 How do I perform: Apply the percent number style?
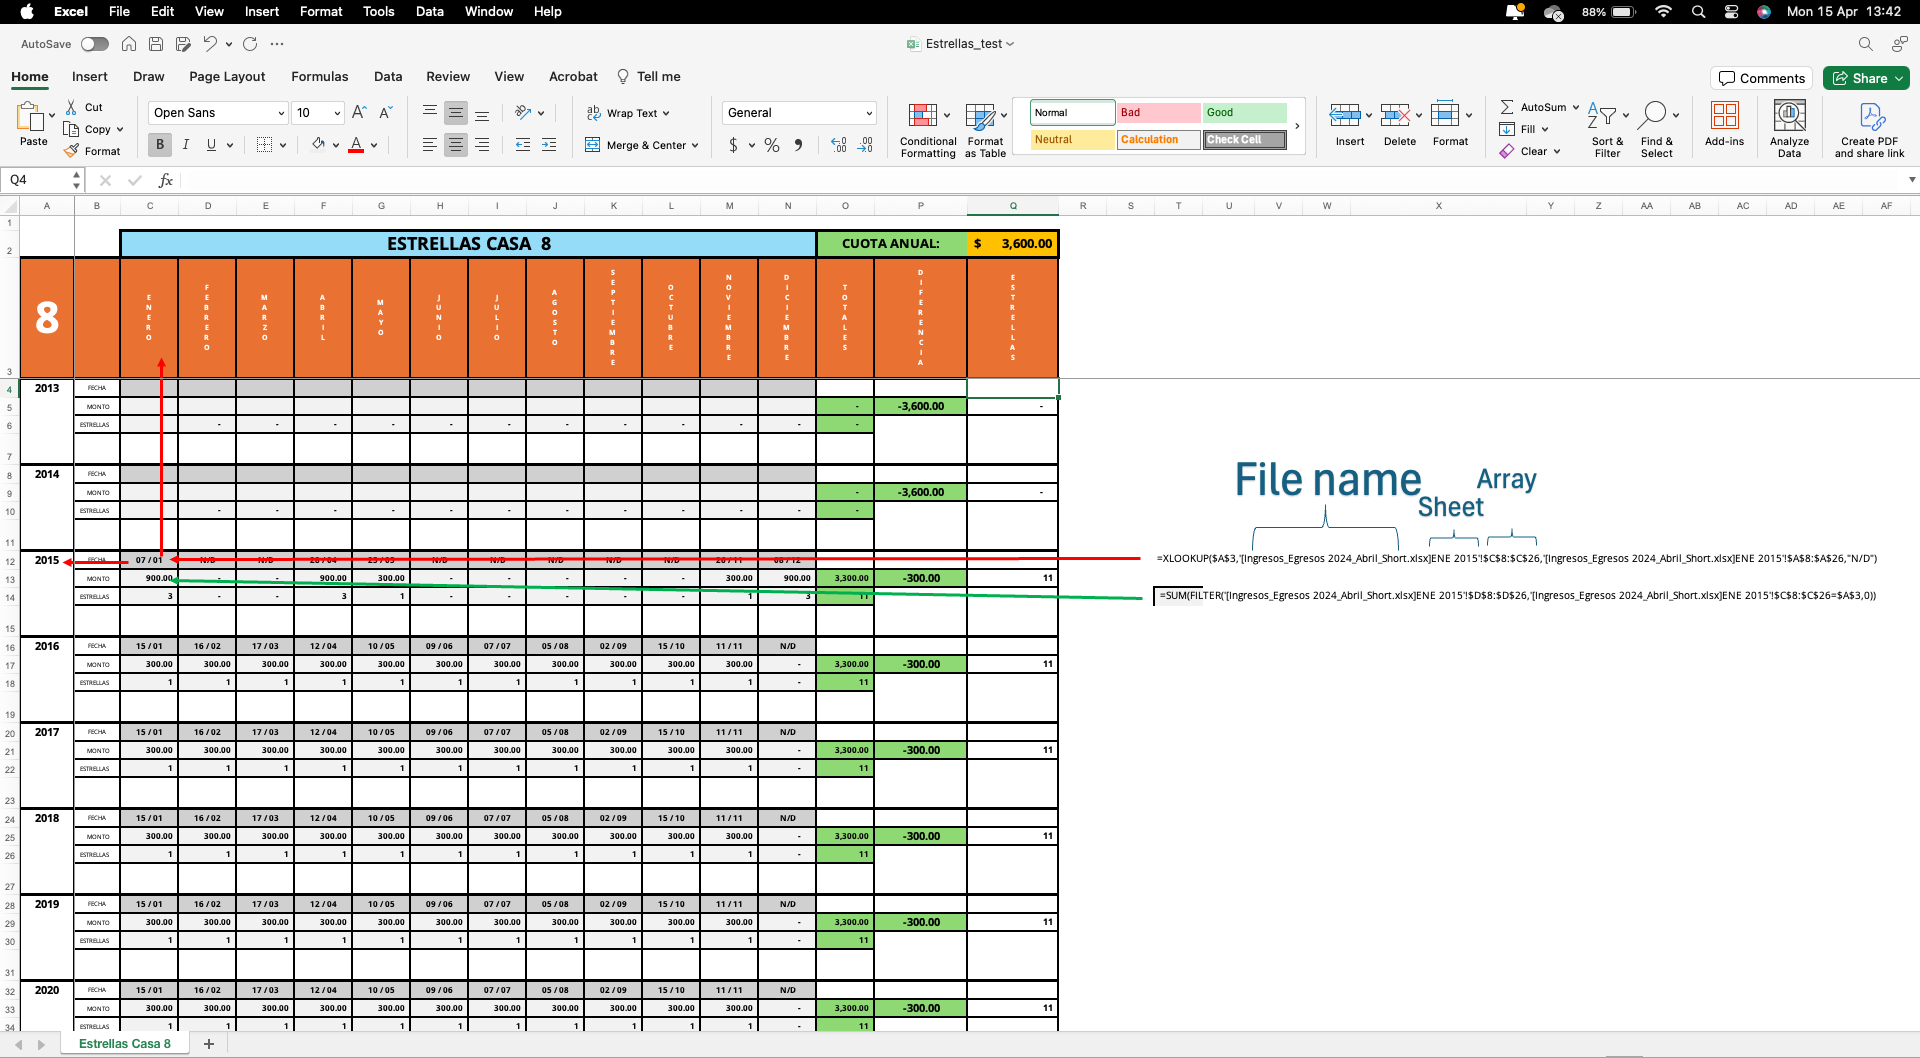pyautogui.click(x=771, y=145)
